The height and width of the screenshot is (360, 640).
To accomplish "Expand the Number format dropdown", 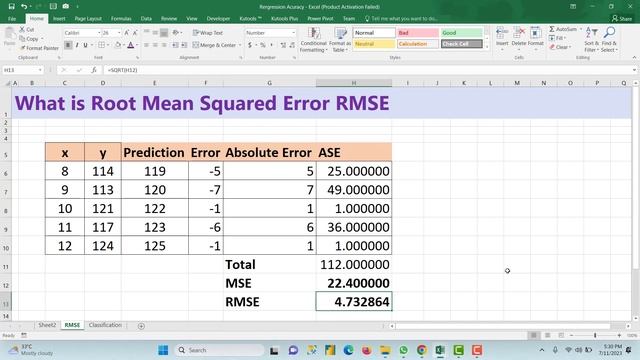I will [293, 33].
